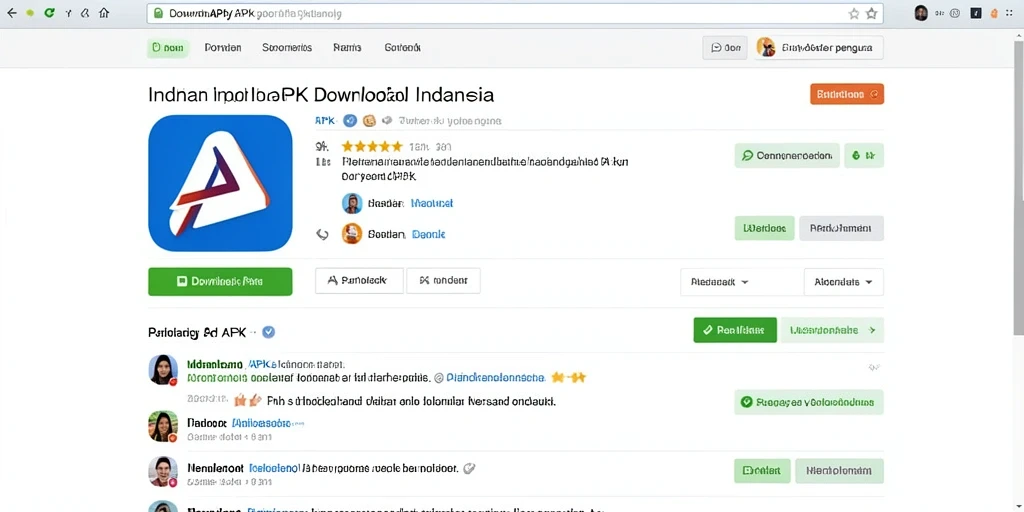Image resolution: width=1024 pixels, height=512 pixels.
Task: Open the green first reviewer name link
Action: tap(214, 364)
